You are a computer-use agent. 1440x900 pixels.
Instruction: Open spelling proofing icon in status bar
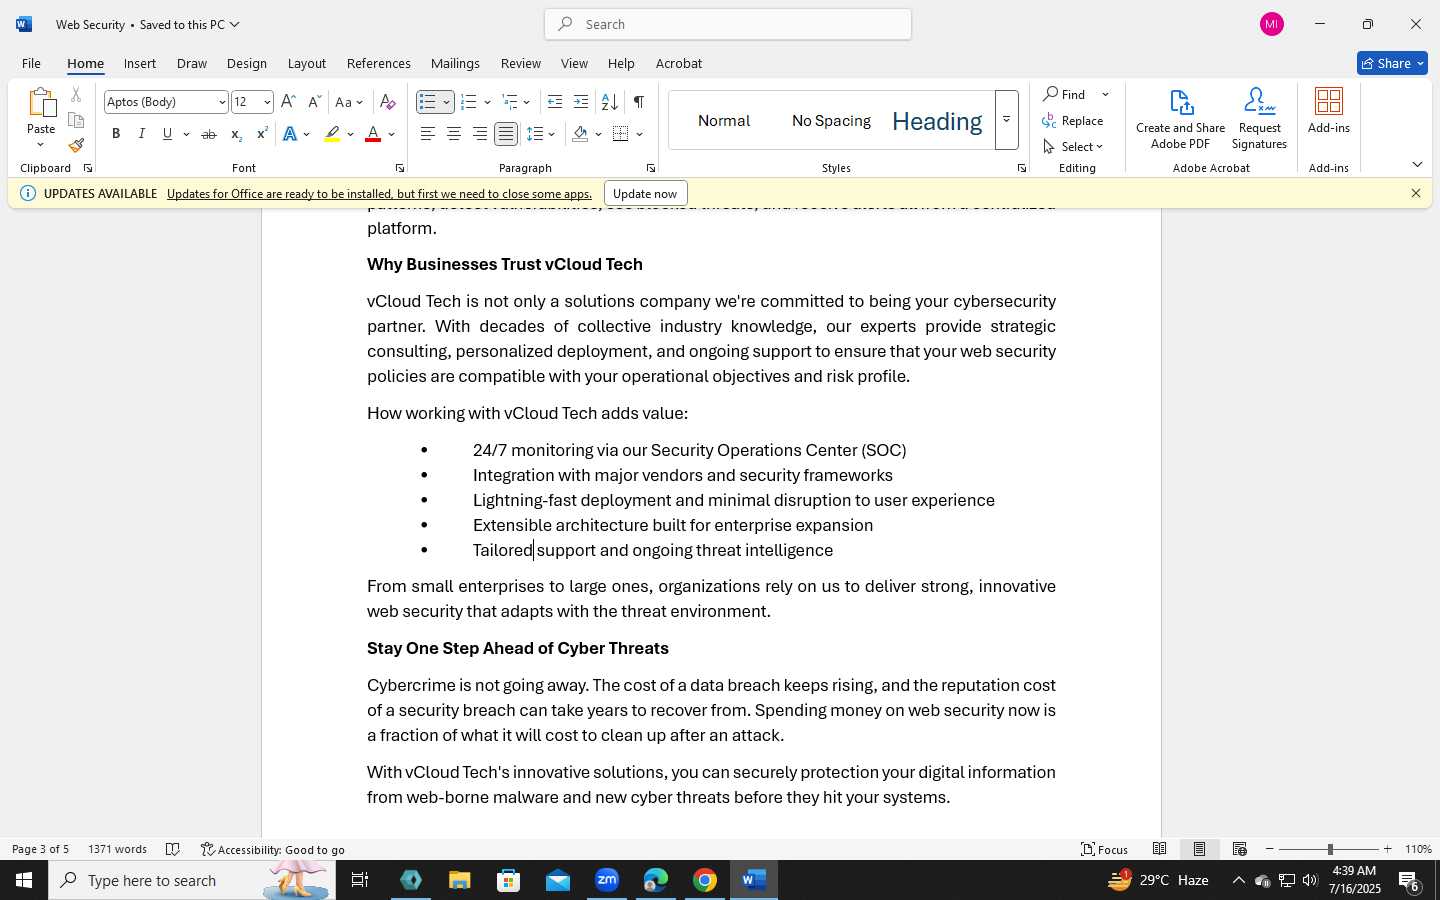coord(172,849)
